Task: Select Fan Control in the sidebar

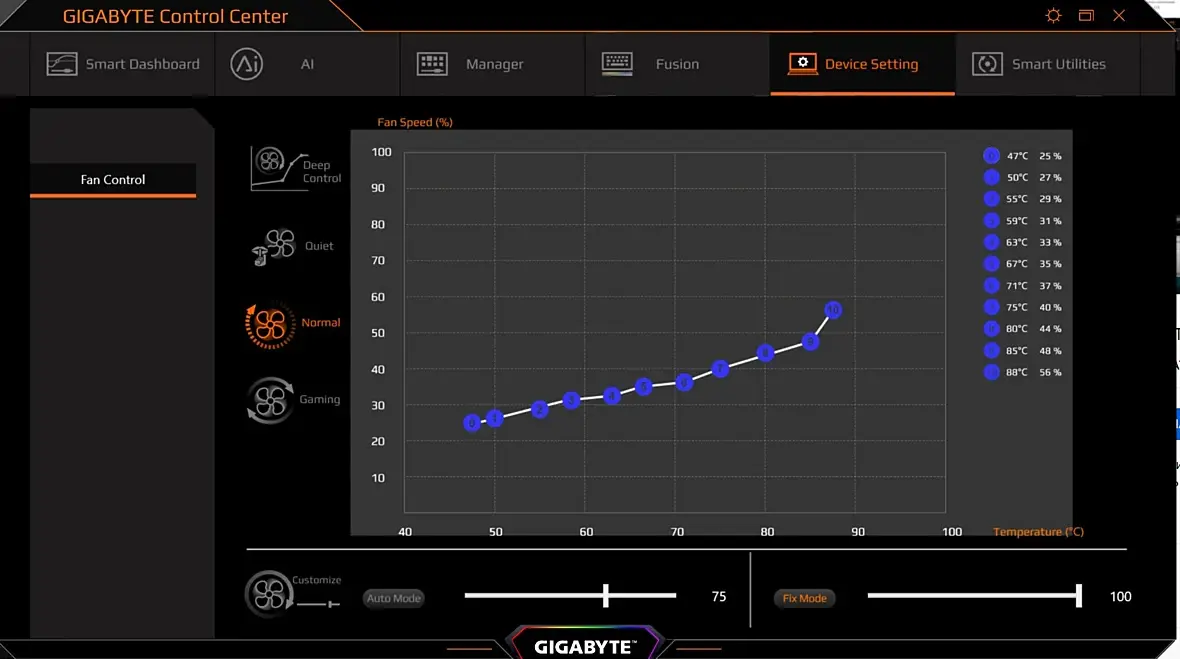Action: (x=113, y=180)
